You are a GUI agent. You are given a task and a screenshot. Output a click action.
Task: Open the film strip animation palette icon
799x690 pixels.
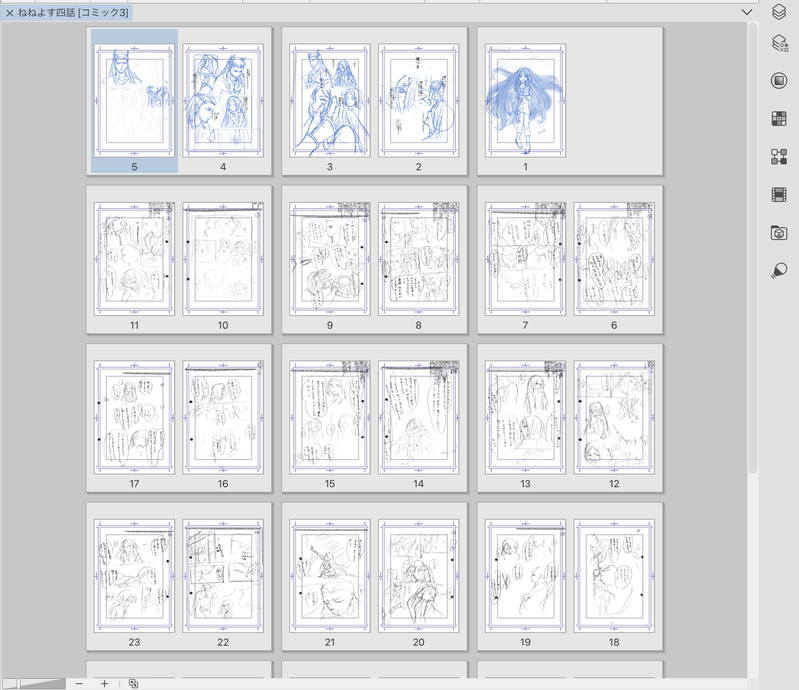(779, 194)
